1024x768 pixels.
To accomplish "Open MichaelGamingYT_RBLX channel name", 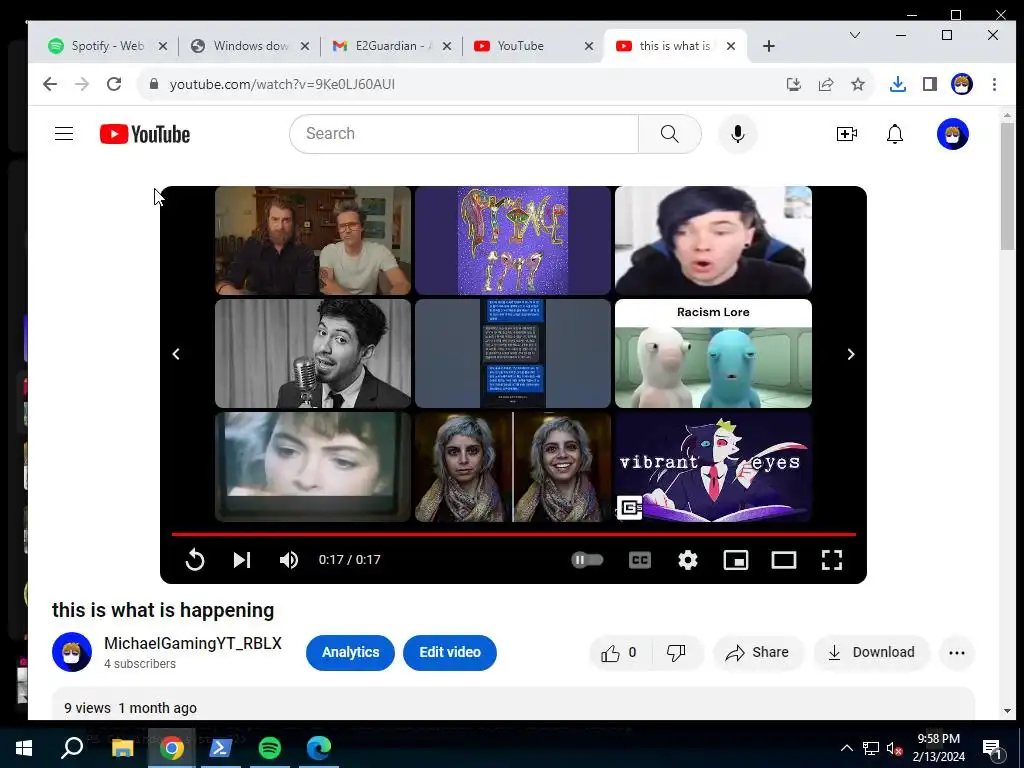I will pos(193,643).
